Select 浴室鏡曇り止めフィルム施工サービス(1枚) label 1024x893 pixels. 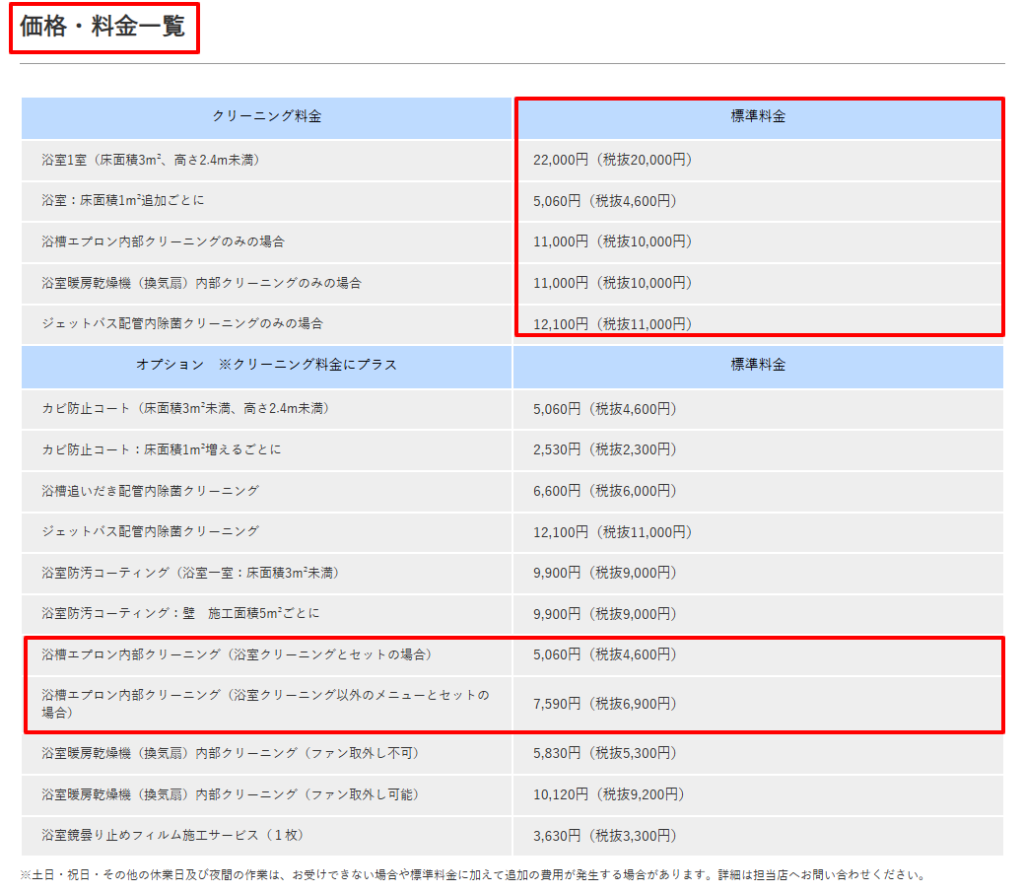173,835
